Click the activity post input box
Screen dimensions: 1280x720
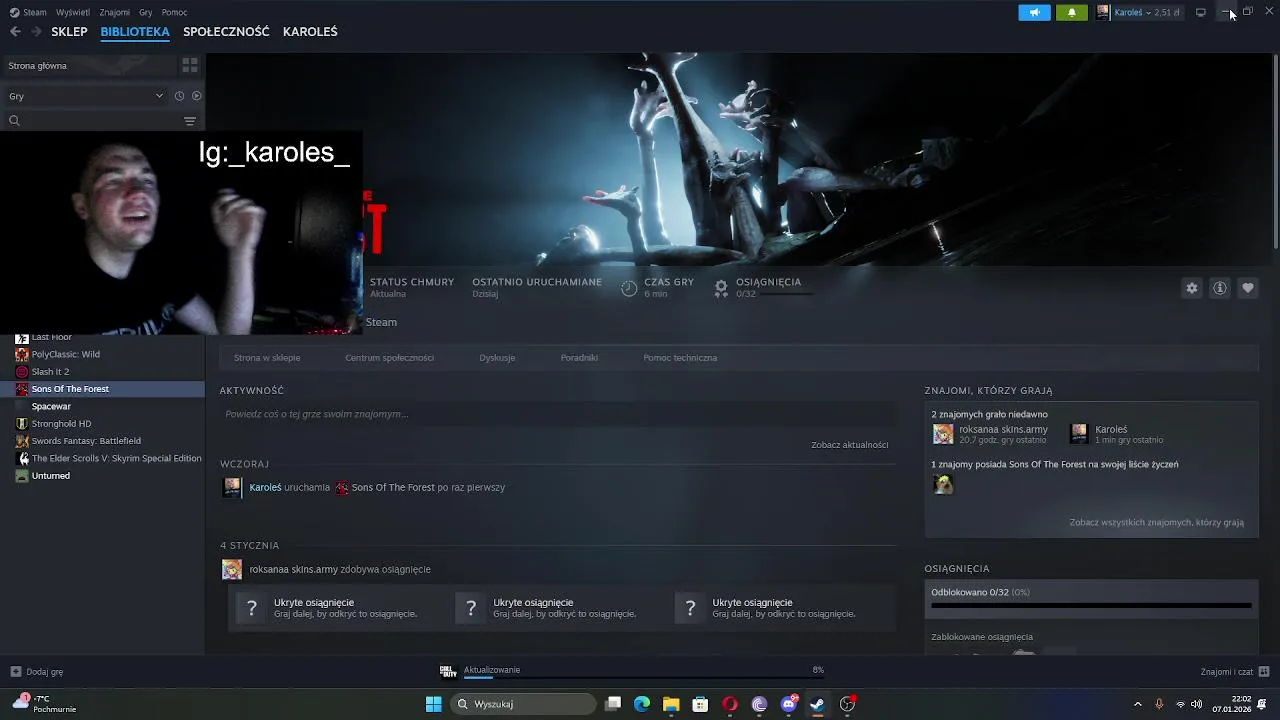tap(558, 414)
